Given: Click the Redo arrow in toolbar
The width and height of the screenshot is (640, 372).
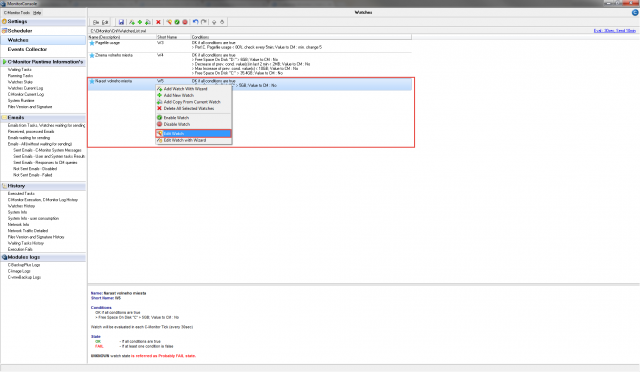Looking at the screenshot, I should 204,22.
